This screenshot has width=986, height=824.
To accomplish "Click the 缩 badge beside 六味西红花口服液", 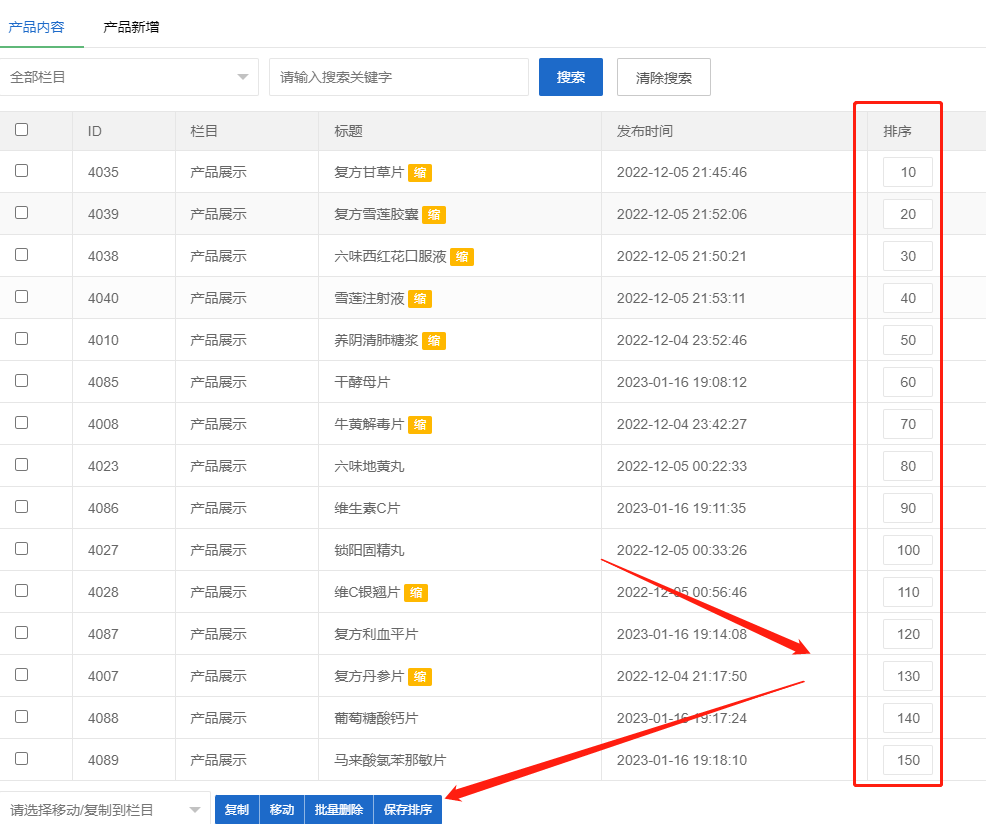I will click(462, 257).
